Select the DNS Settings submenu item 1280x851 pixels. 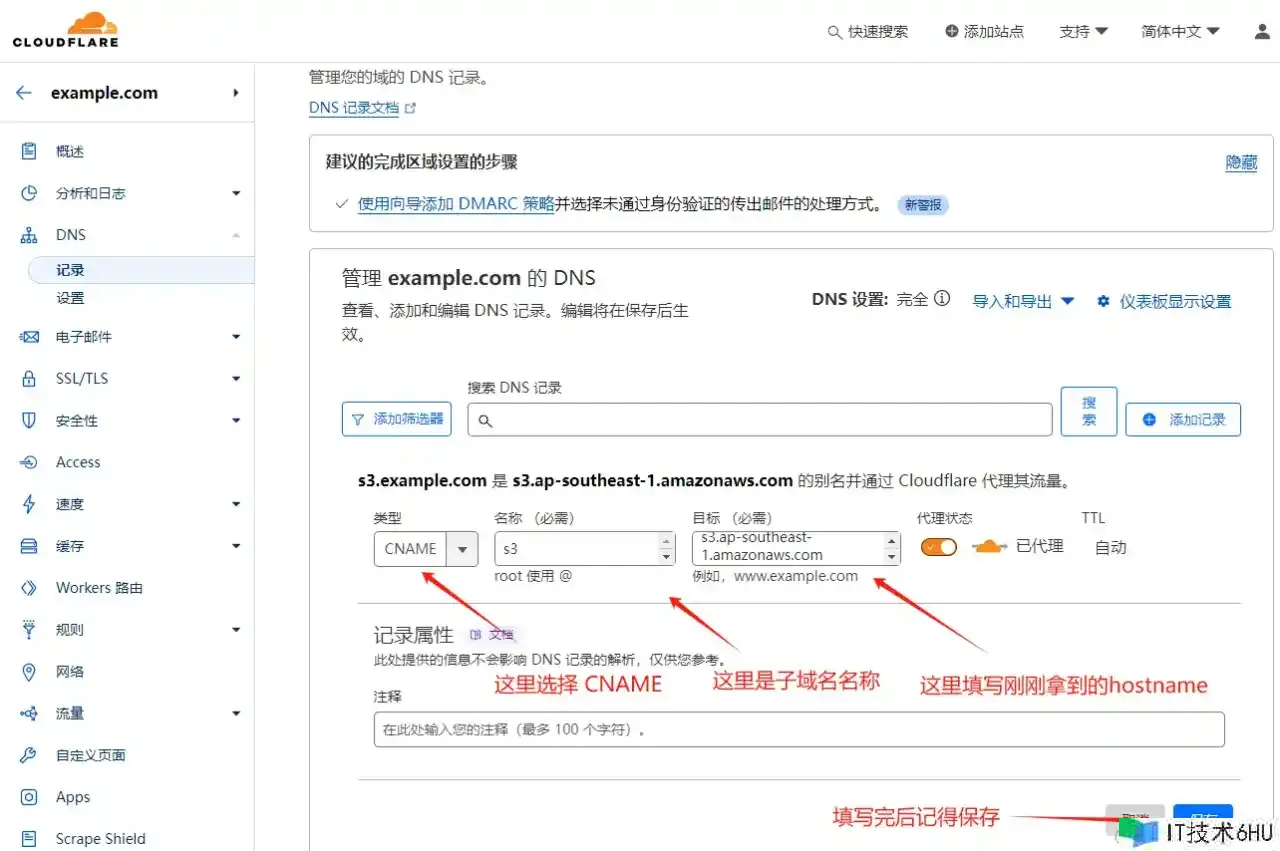tap(70, 298)
